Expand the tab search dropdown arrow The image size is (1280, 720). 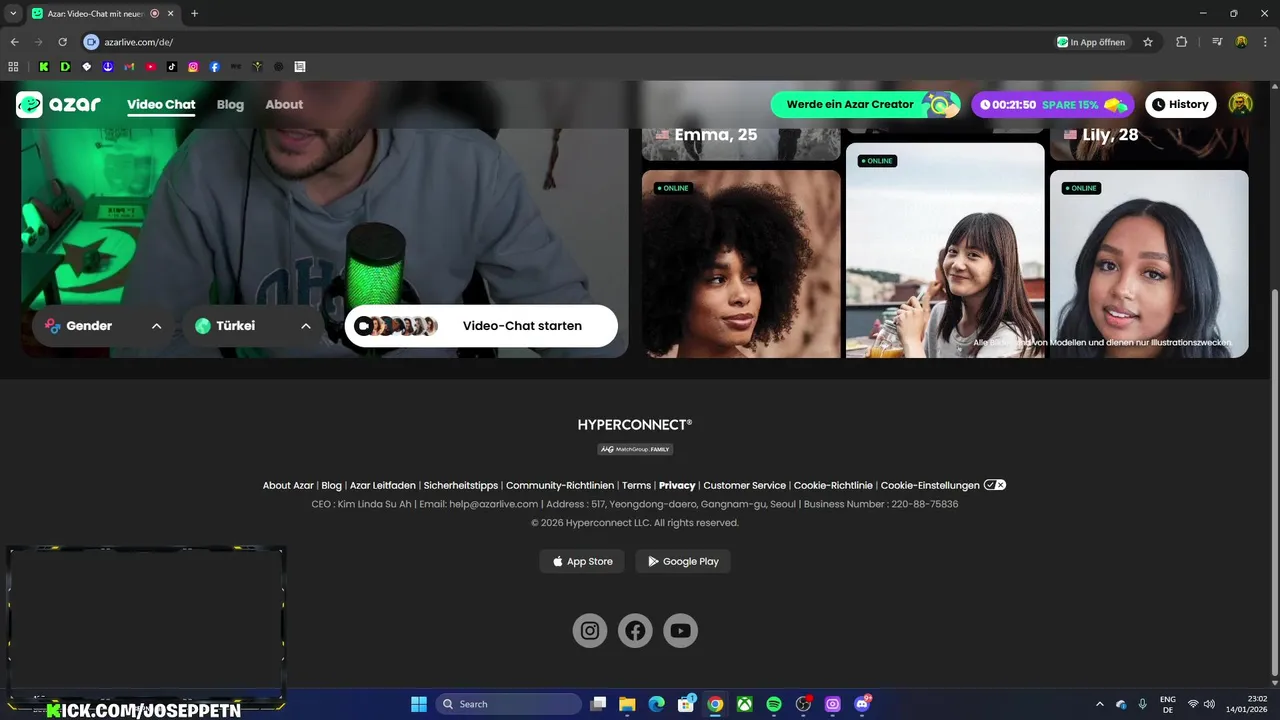(13, 13)
